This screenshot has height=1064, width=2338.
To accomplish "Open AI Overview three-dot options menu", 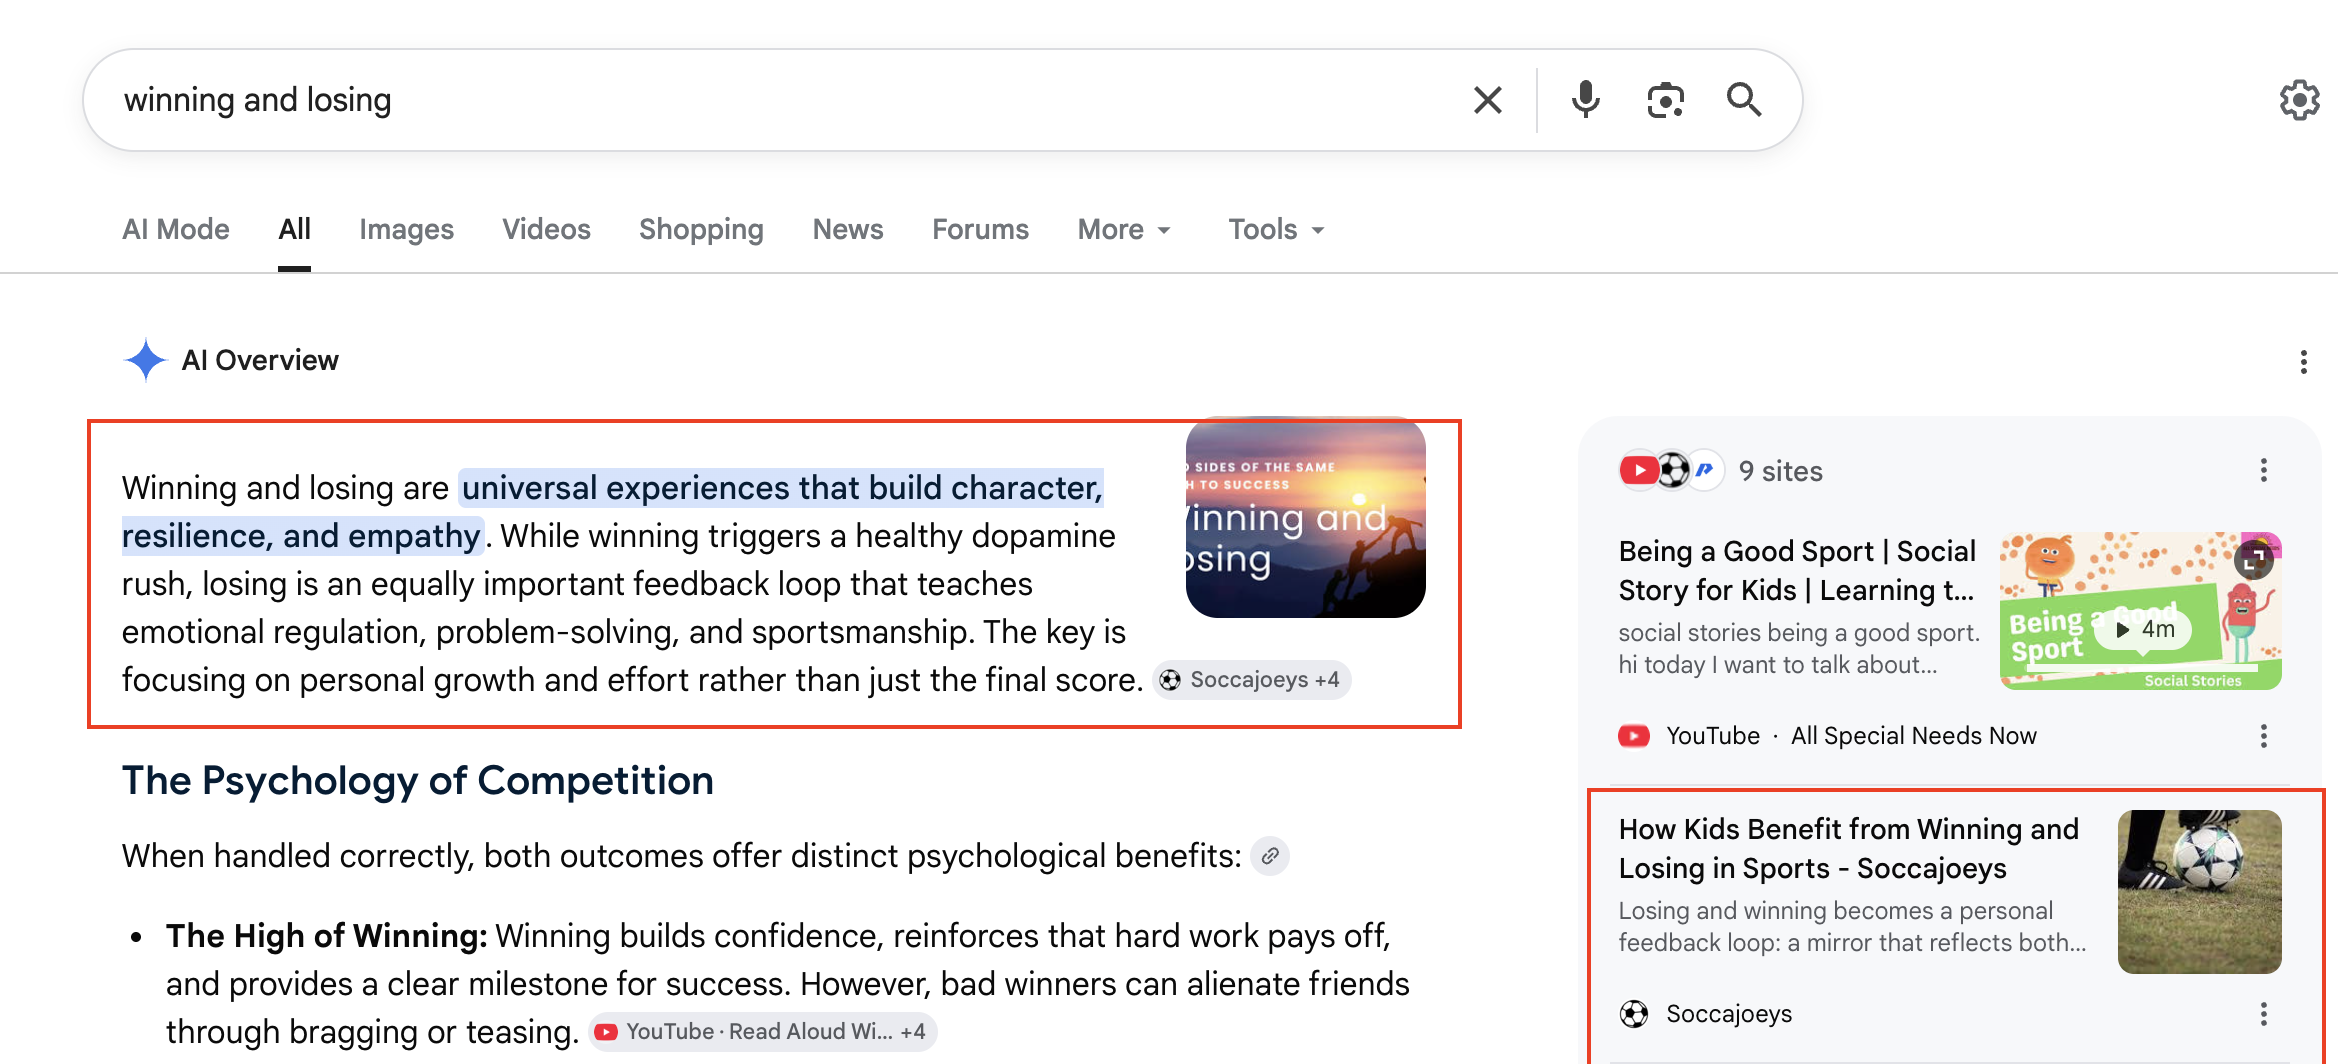I will point(2303,362).
